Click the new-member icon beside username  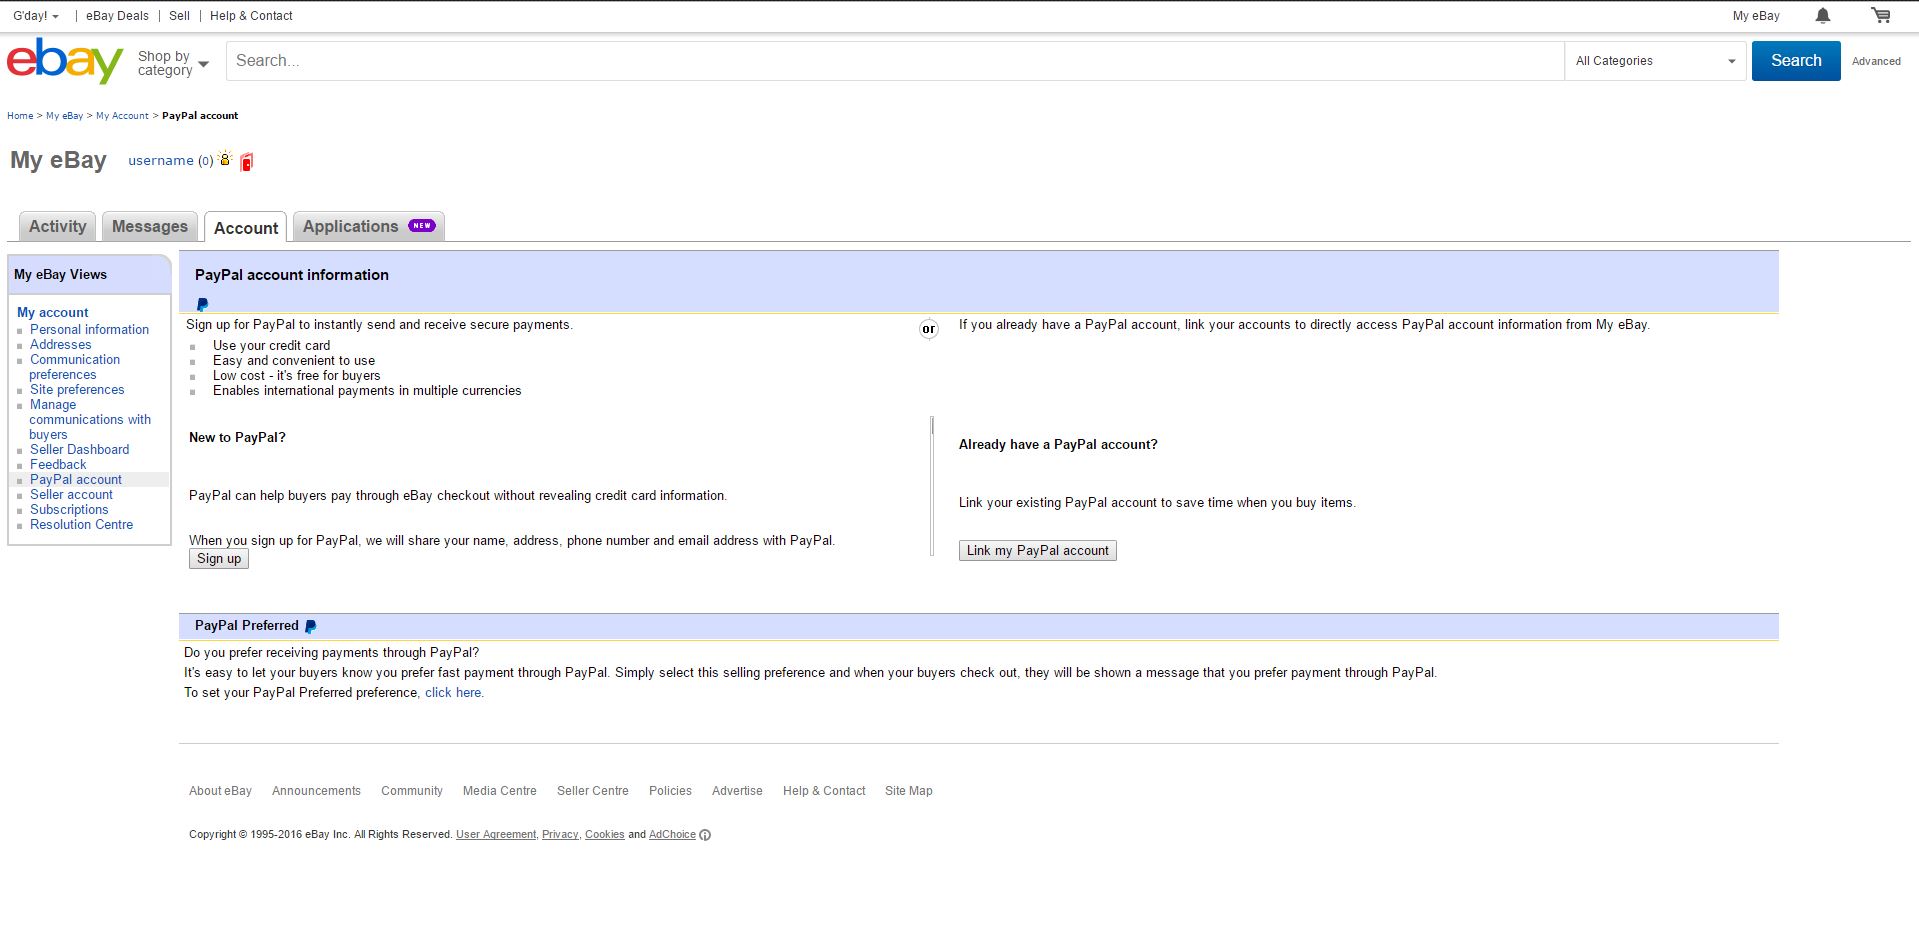pyautogui.click(x=225, y=159)
